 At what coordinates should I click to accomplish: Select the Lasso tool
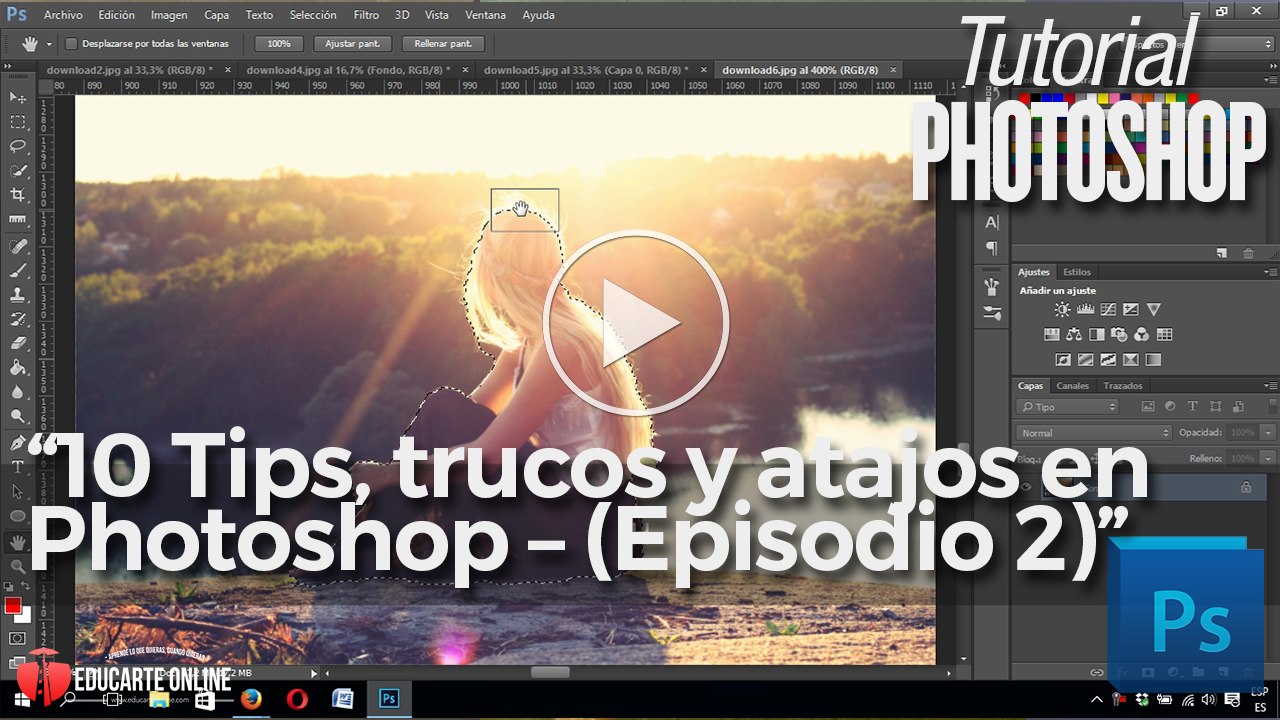click(18, 146)
